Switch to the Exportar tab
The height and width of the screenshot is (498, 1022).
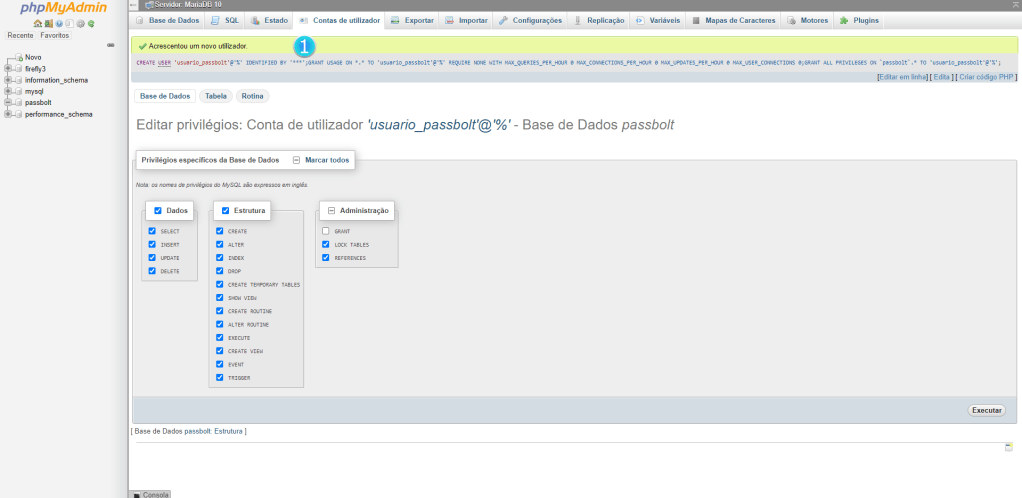(412, 20)
